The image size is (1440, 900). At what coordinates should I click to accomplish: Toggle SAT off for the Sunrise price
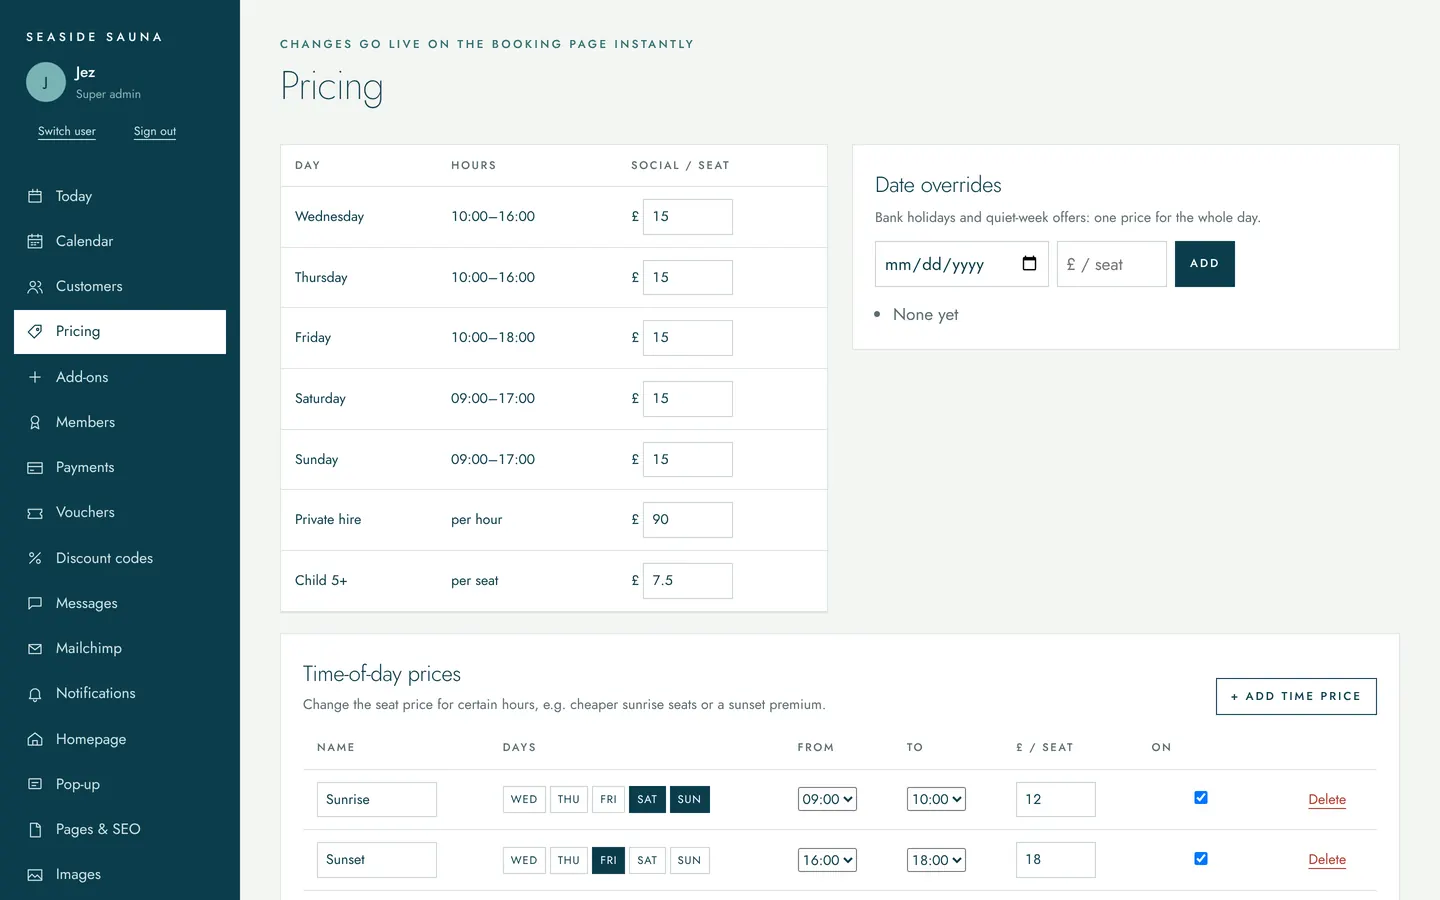pos(647,800)
